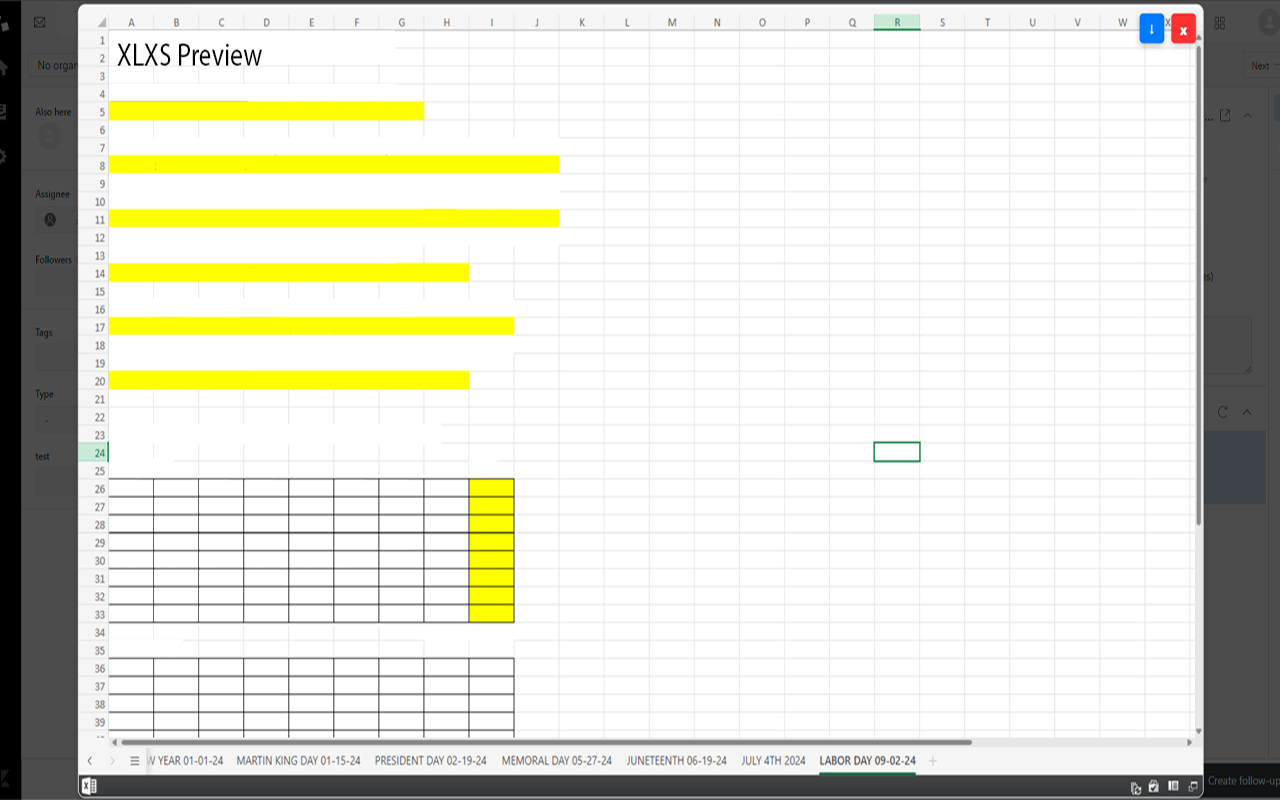Download the file with the blue arrow button
The image size is (1280, 800).
(x=1151, y=29)
